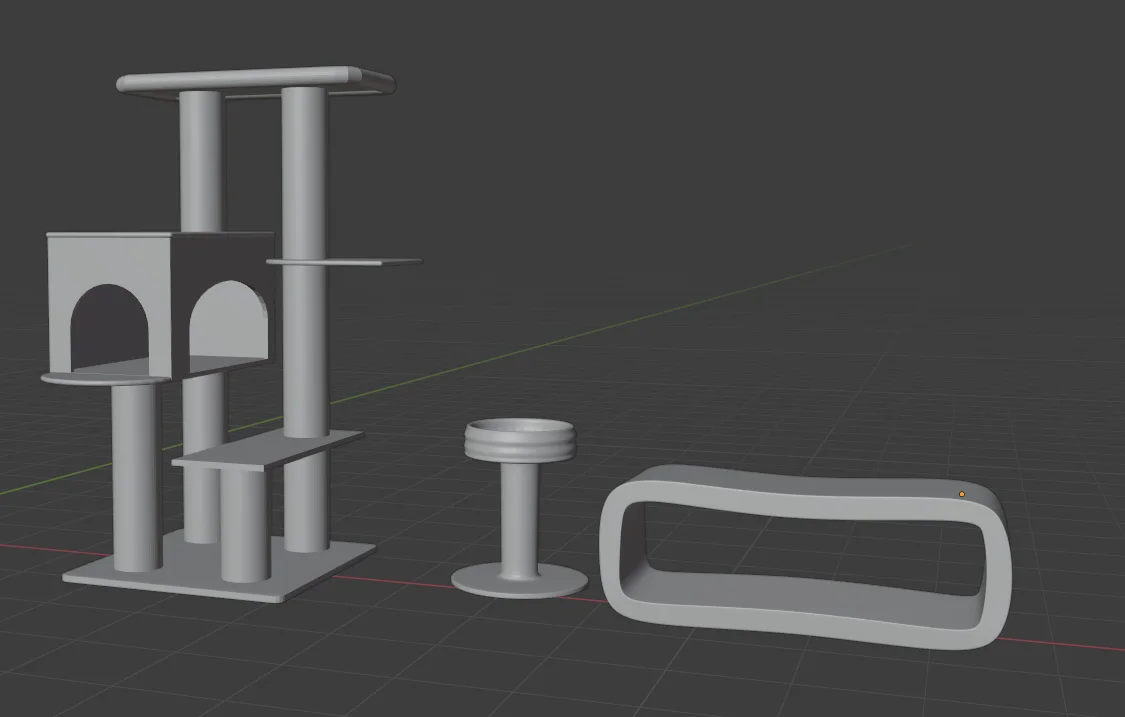Screen dimensions: 1125x717
Task: Select the left arched doorway of the cat house
Action: coord(110,327)
